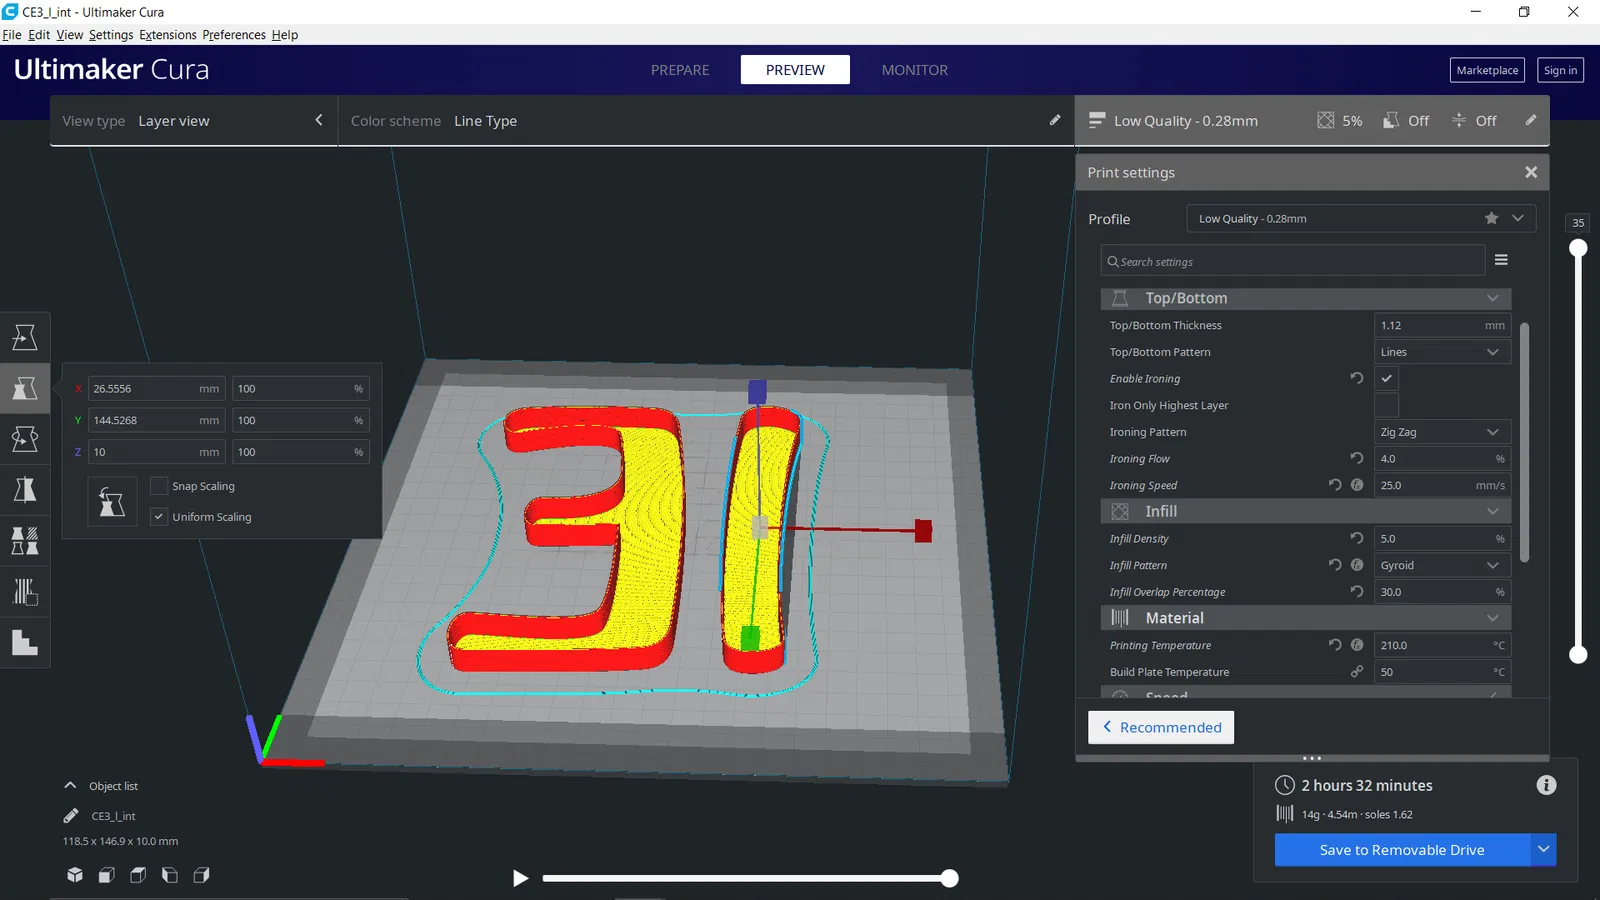Viewport: 1600px width, 900px height.
Task: Show print time details info icon
Action: pyautogui.click(x=1546, y=785)
